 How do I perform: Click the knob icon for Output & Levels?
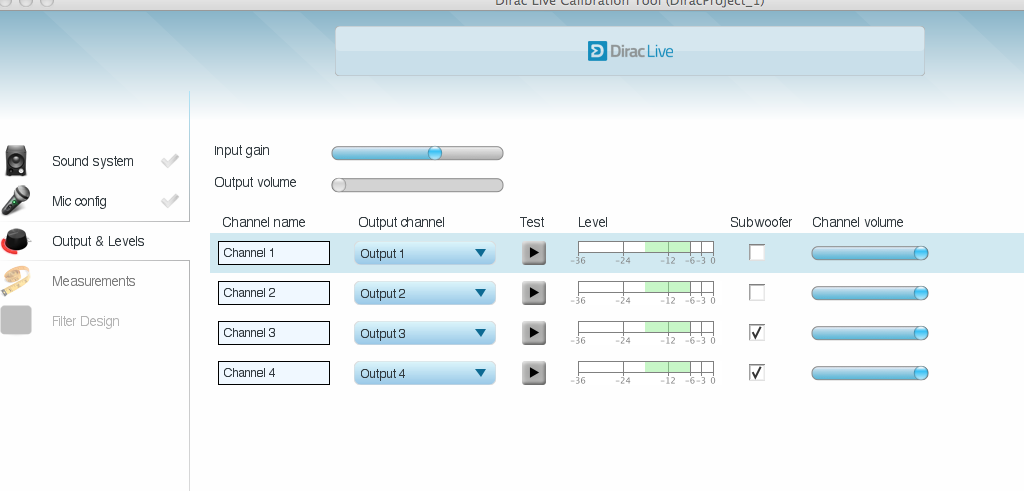coord(16,241)
